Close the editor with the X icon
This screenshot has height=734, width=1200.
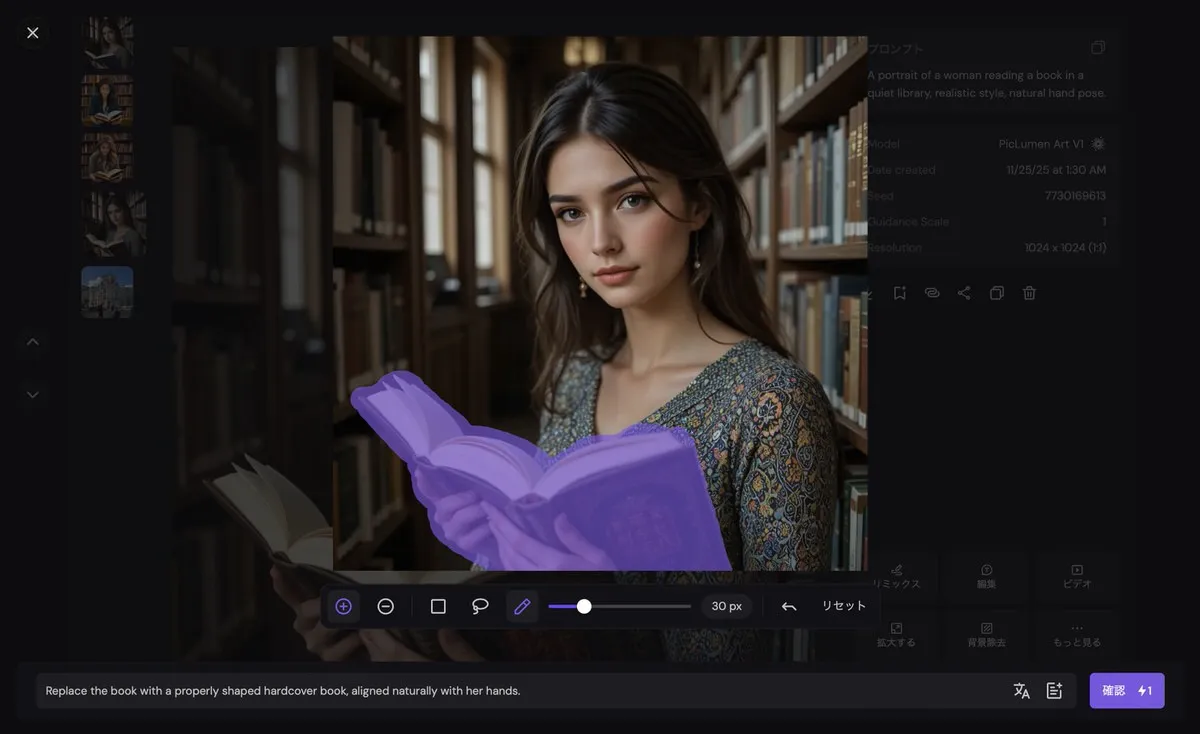pos(33,33)
